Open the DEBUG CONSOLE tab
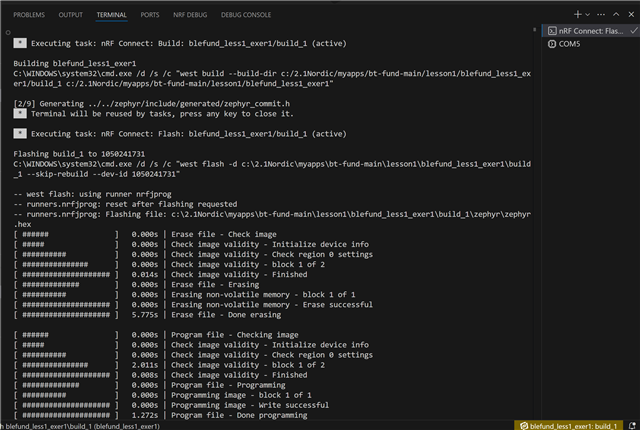 [x=246, y=15]
